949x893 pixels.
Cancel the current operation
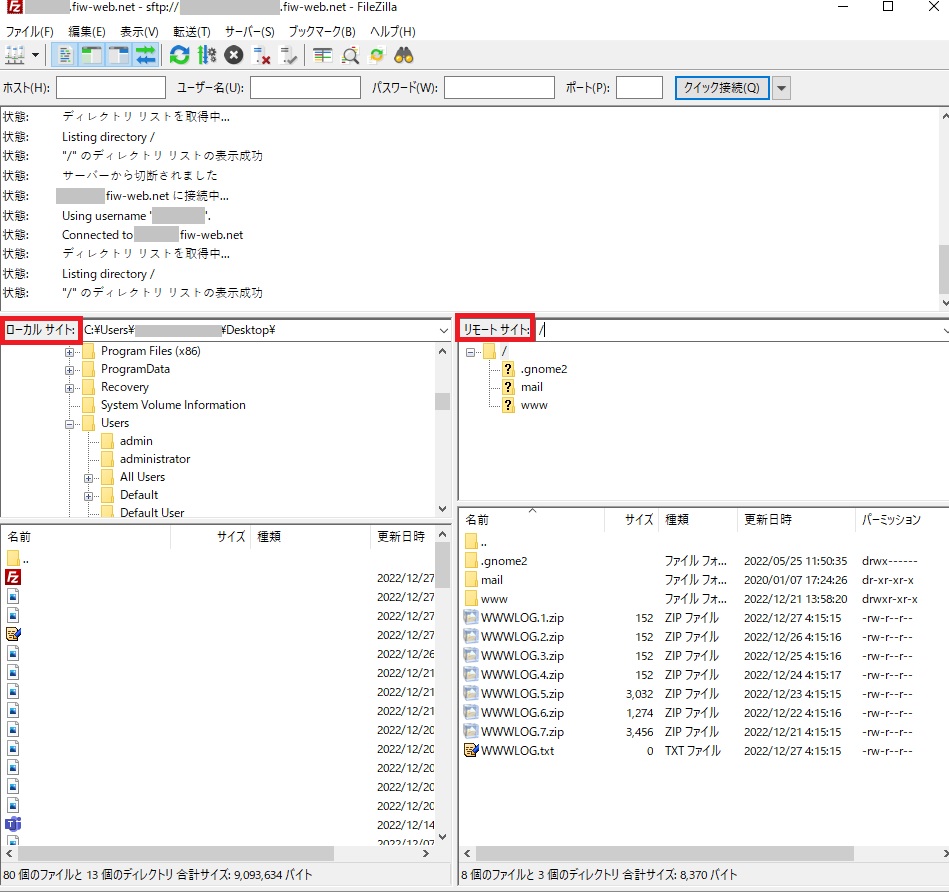(x=234, y=56)
